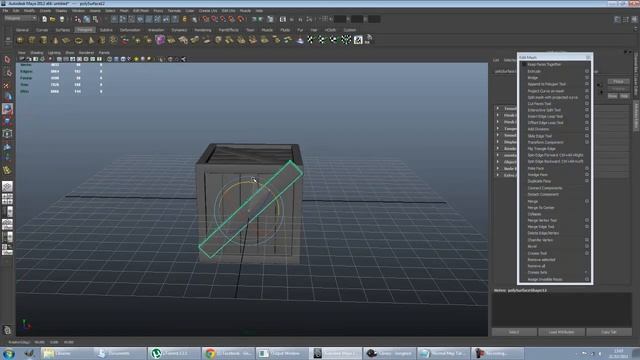This screenshot has height=360, width=640.
Task: Open the menu set dropdown showing Polygons
Action: [x=20, y=18]
